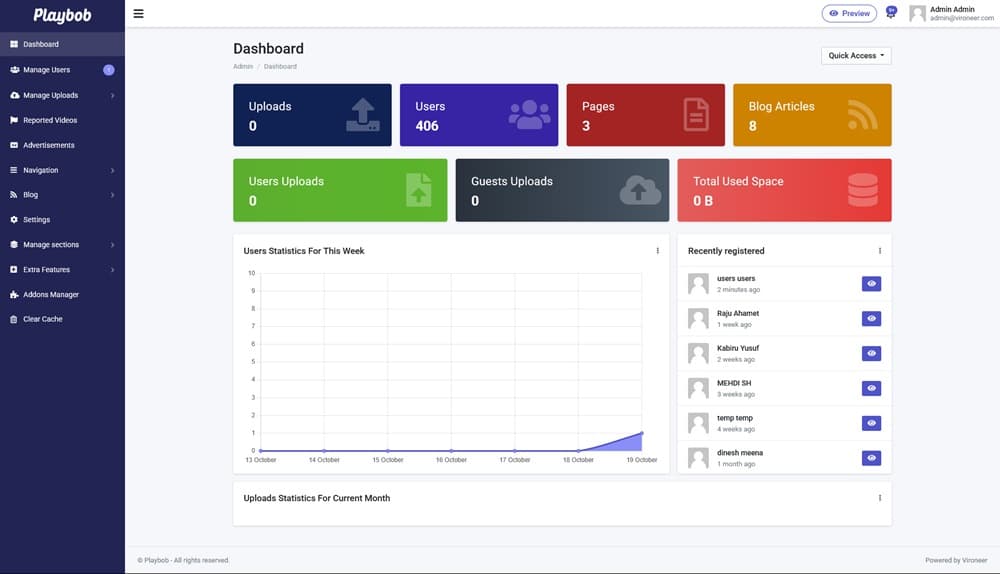View the profile of users users
Screen dimensions: 1000x574
871,284
